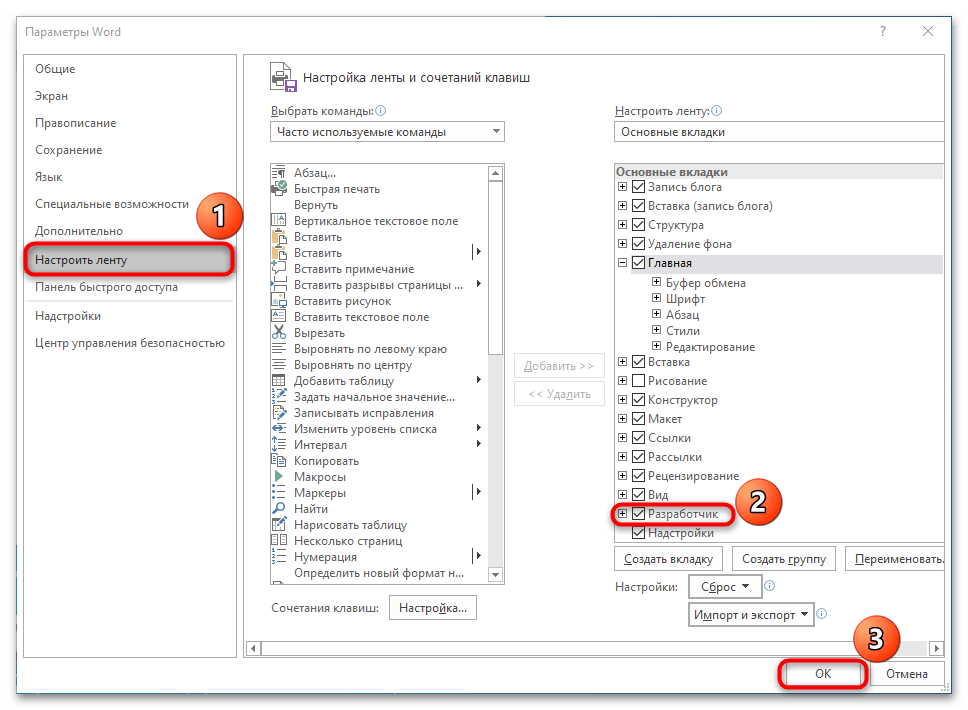Click the scissors icon for 'Вырезать'
The width and height of the screenshot is (968, 710).
click(279, 332)
